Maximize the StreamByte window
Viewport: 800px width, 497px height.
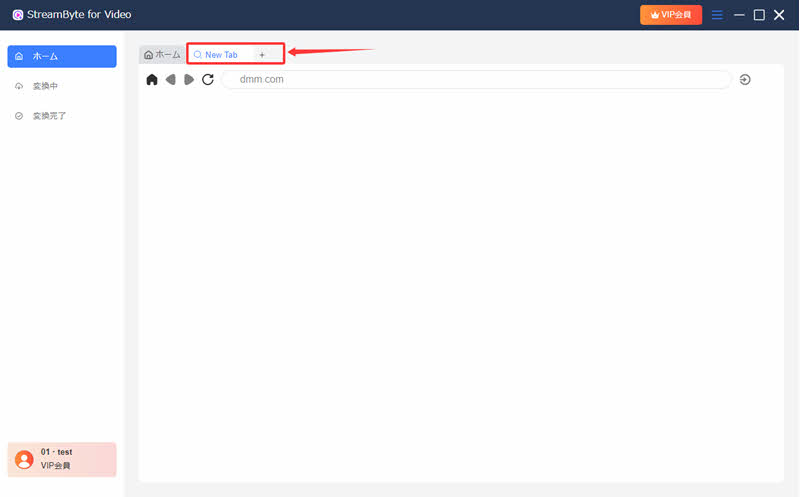pos(759,15)
